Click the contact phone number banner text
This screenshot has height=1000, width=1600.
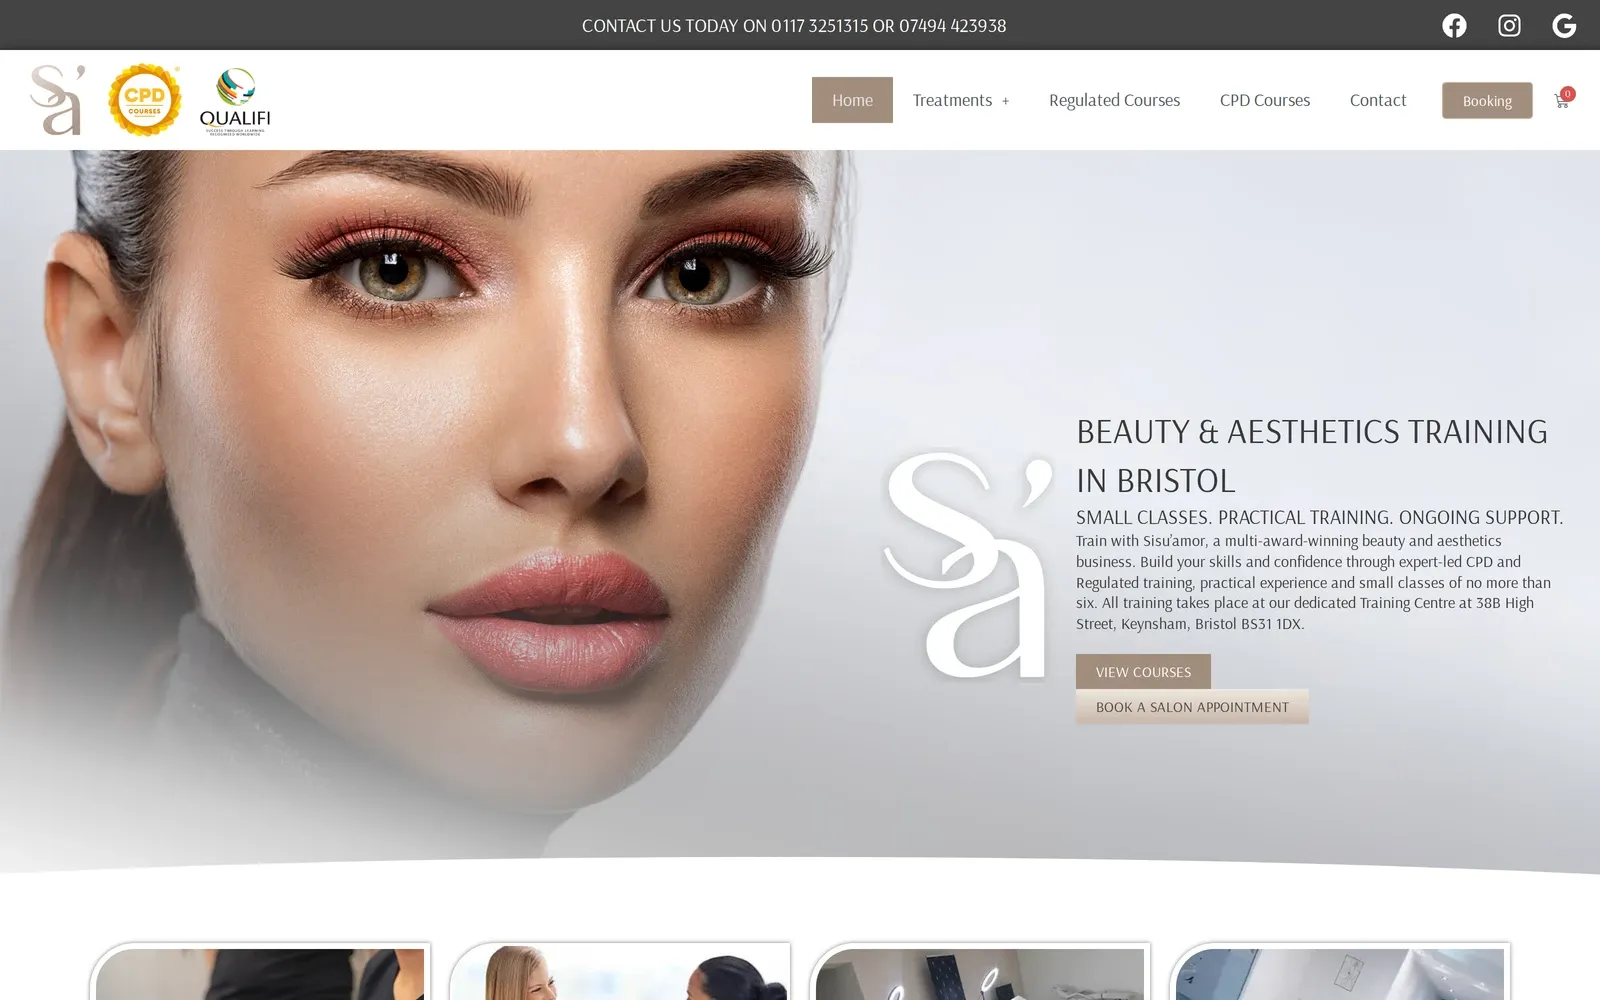pos(794,25)
